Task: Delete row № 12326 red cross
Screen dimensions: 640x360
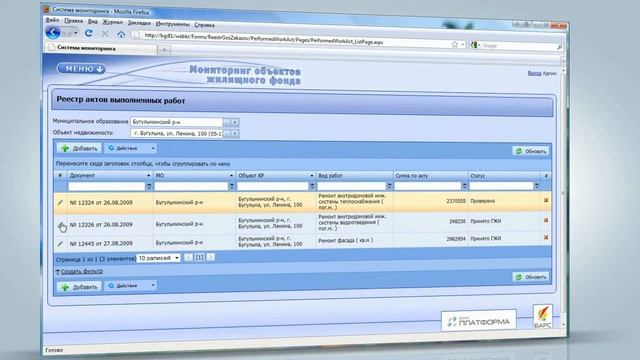Action: (546, 220)
